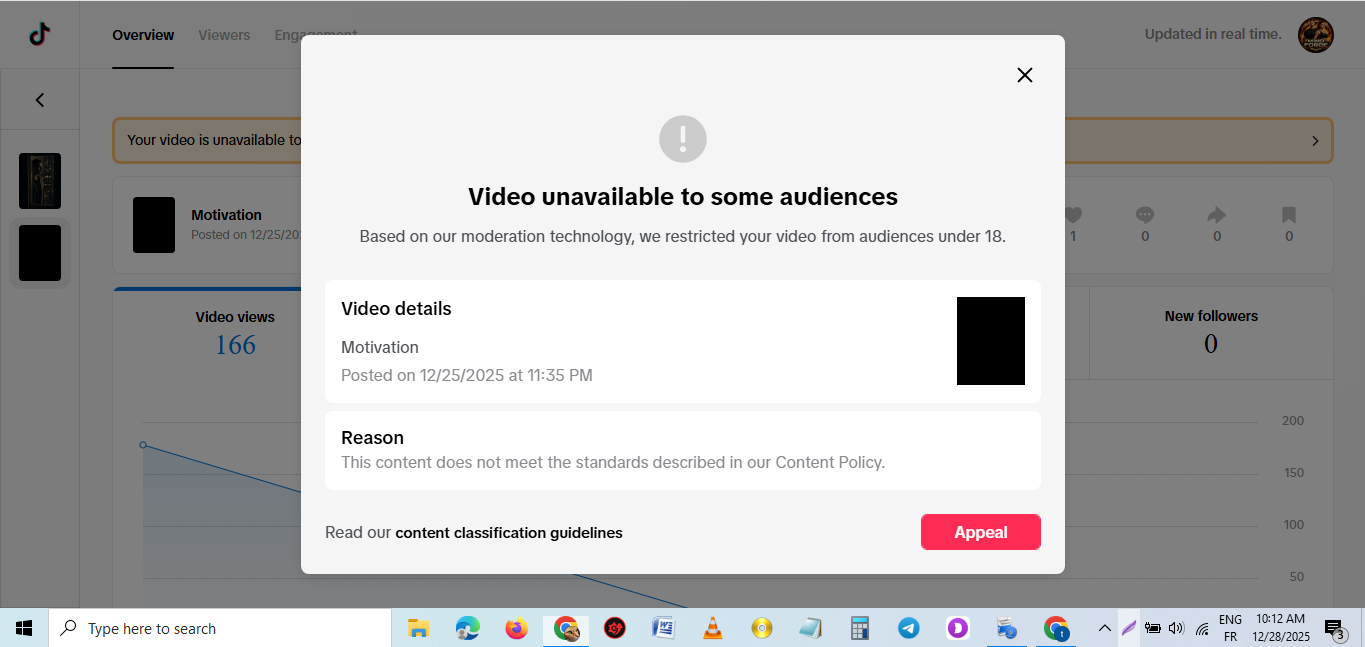Click the saves bookmark icon
Screen dimensions: 1365x647
(x=1289, y=215)
